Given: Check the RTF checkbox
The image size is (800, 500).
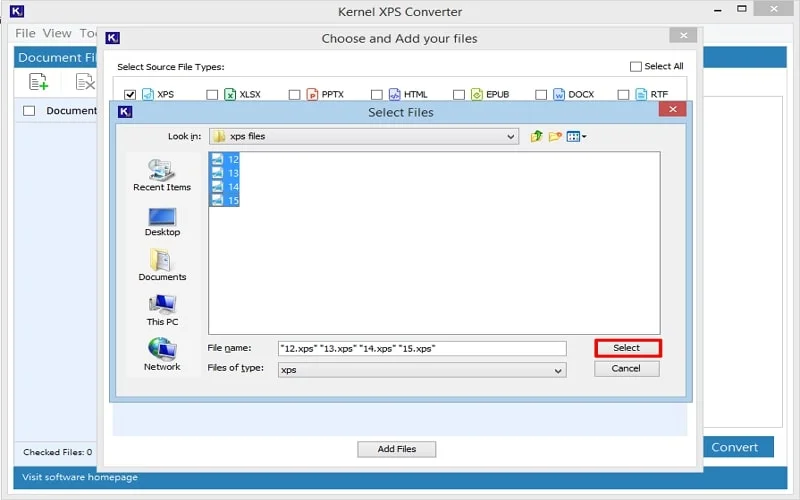Looking at the screenshot, I should [623, 94].
